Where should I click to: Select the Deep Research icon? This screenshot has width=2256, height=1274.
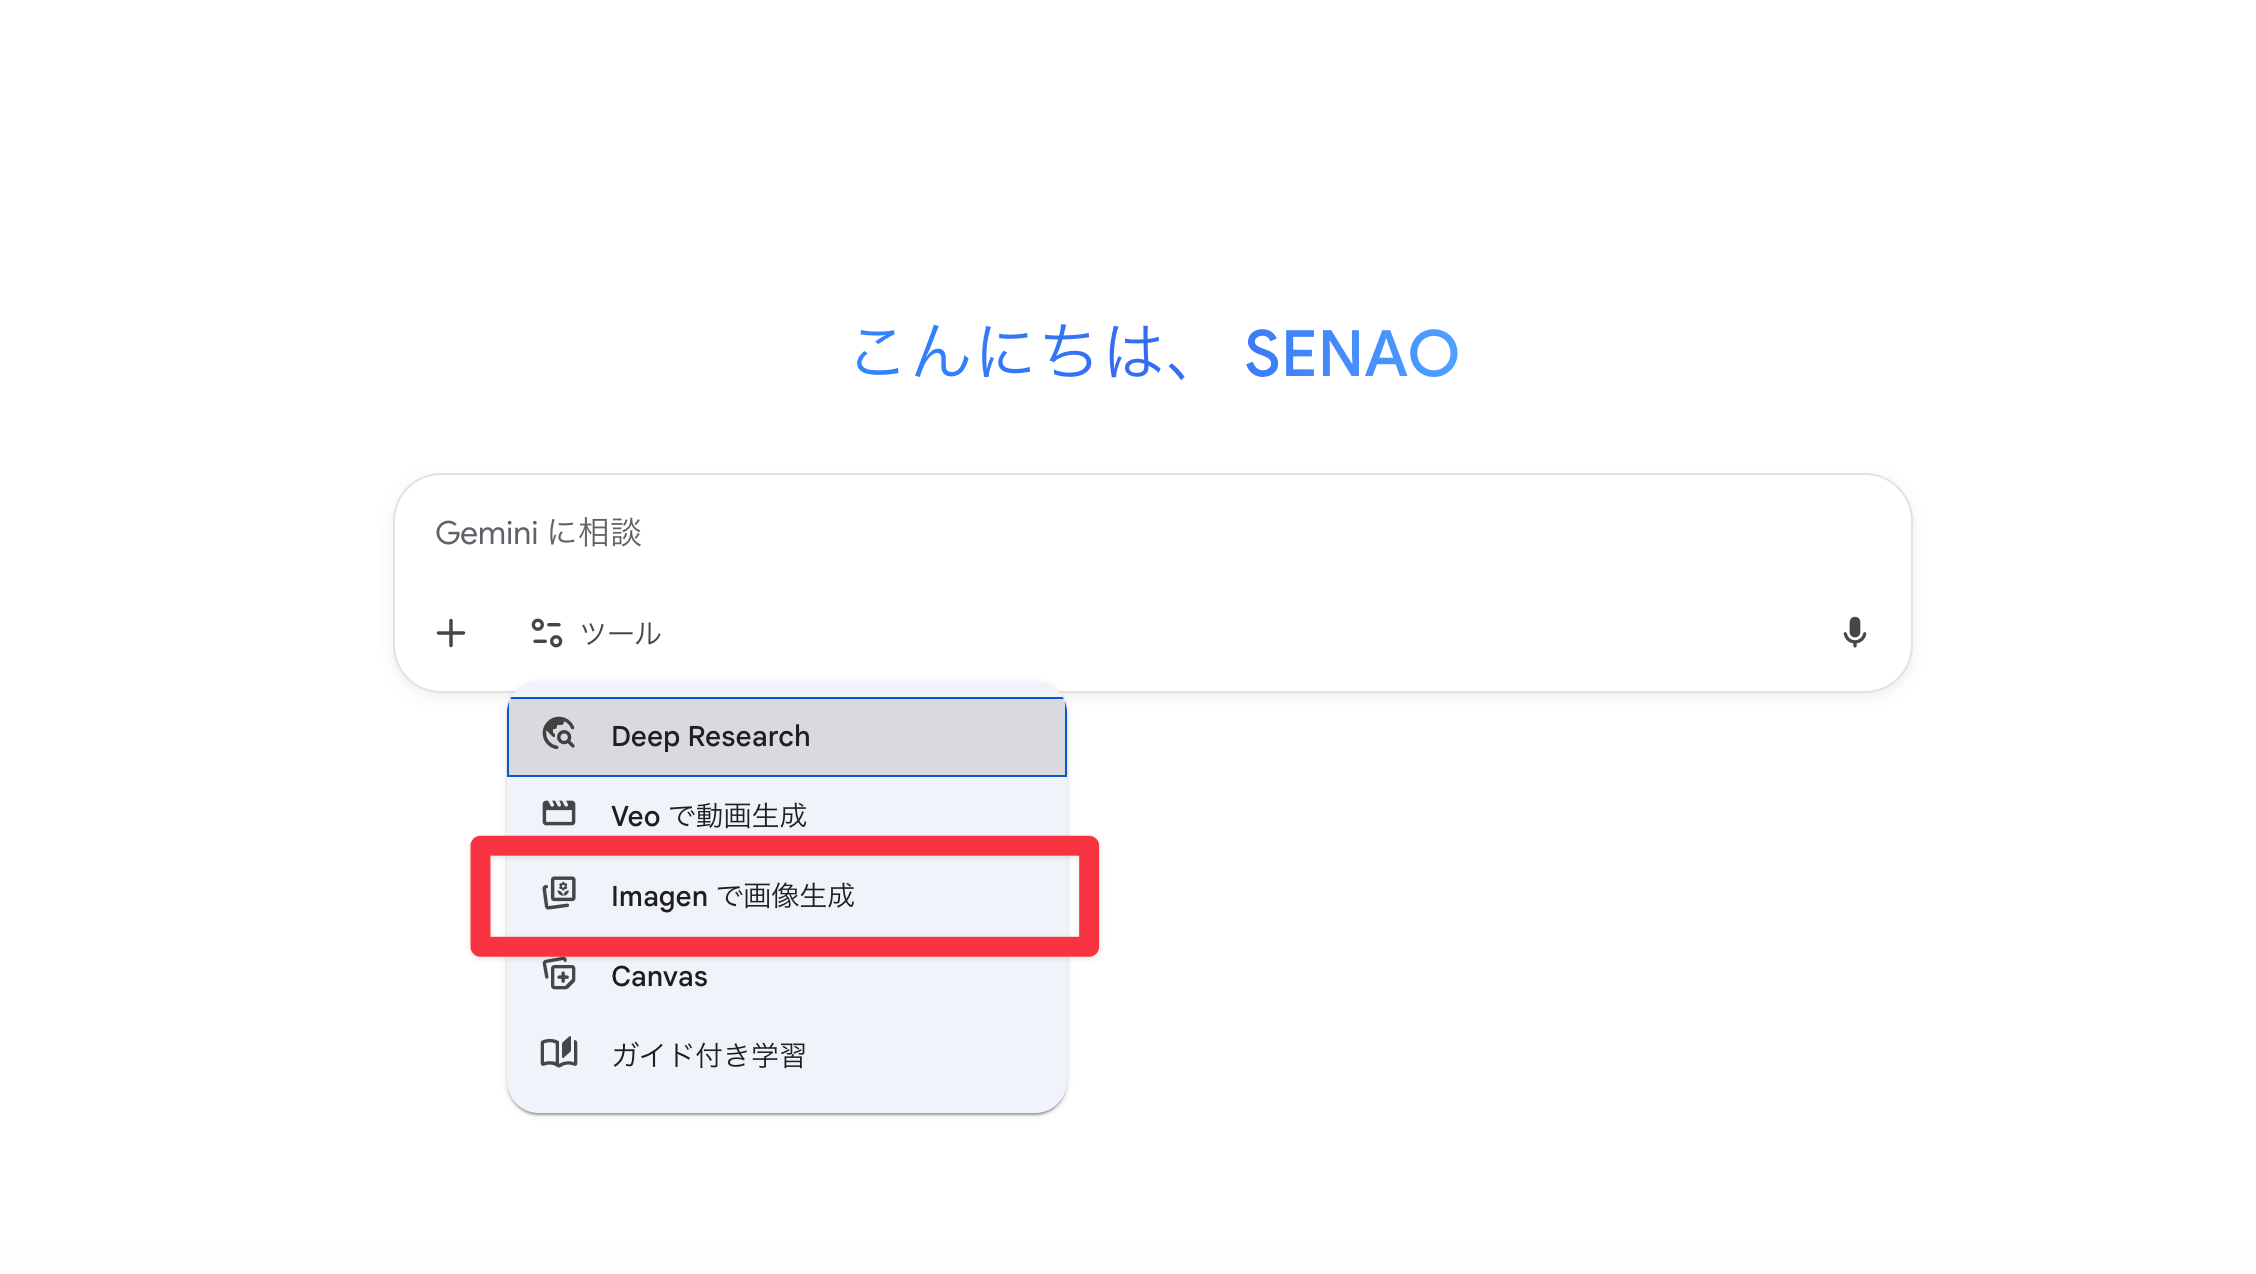560,736
